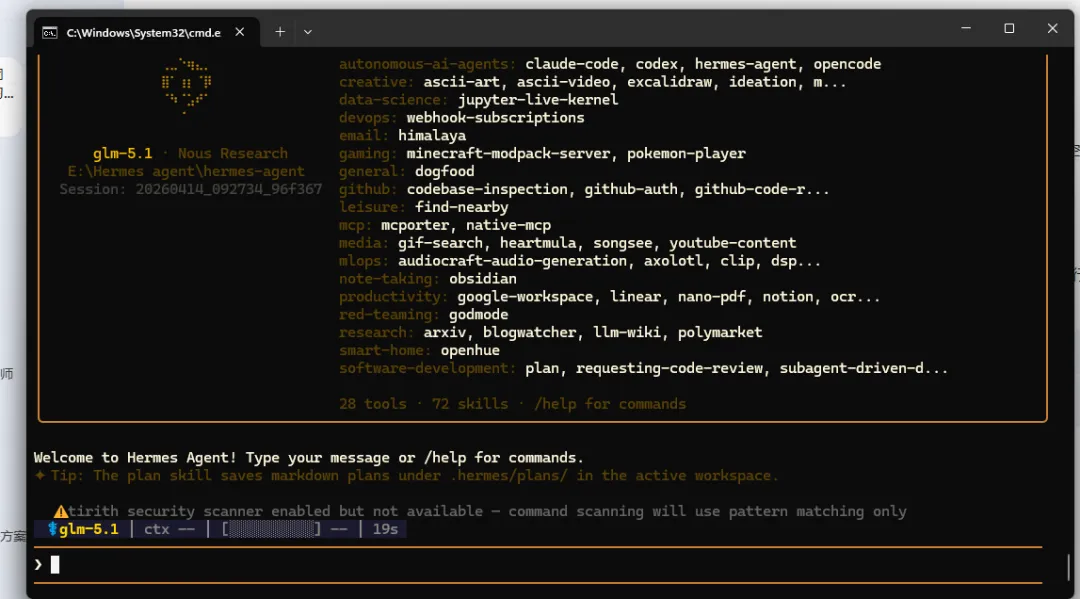Click 'webhook-subscriptions' under devops
The height and width of the screenshot is (599, 1080).
point(495,118)
